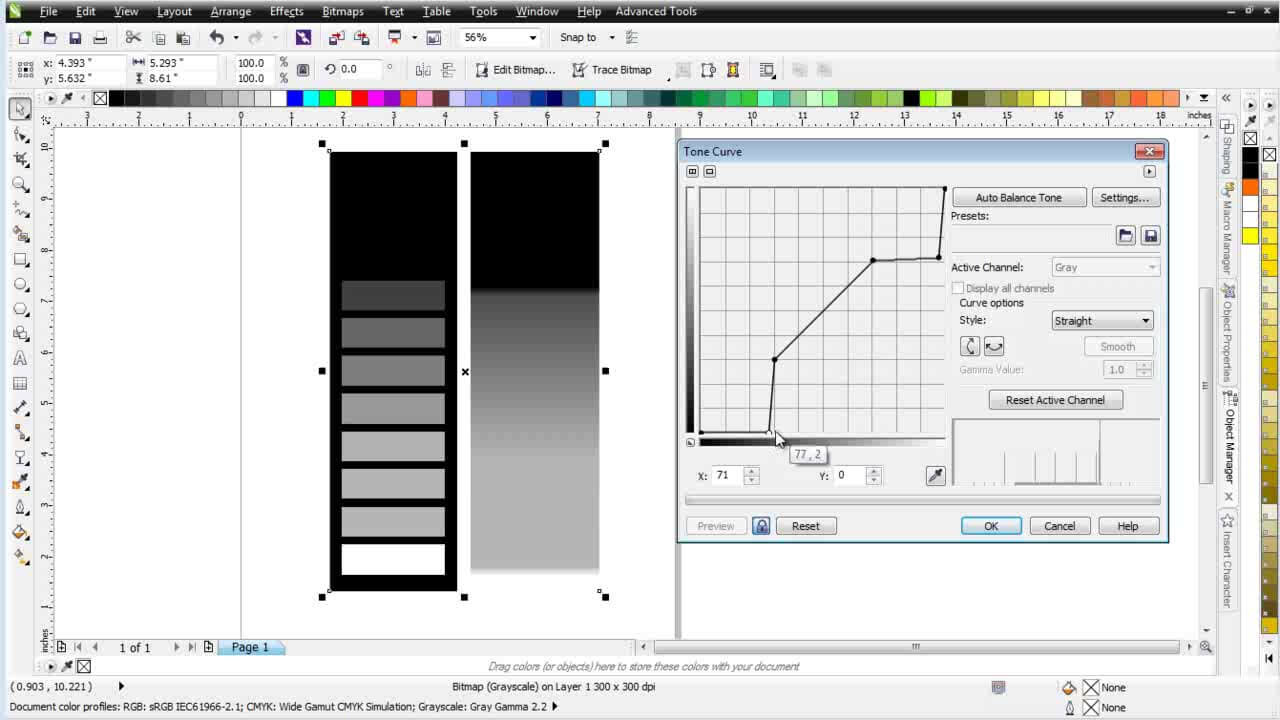Pick the blue swatch in the palette
This screenshot has height=720, width=1280.
click(x=295, y=98)
